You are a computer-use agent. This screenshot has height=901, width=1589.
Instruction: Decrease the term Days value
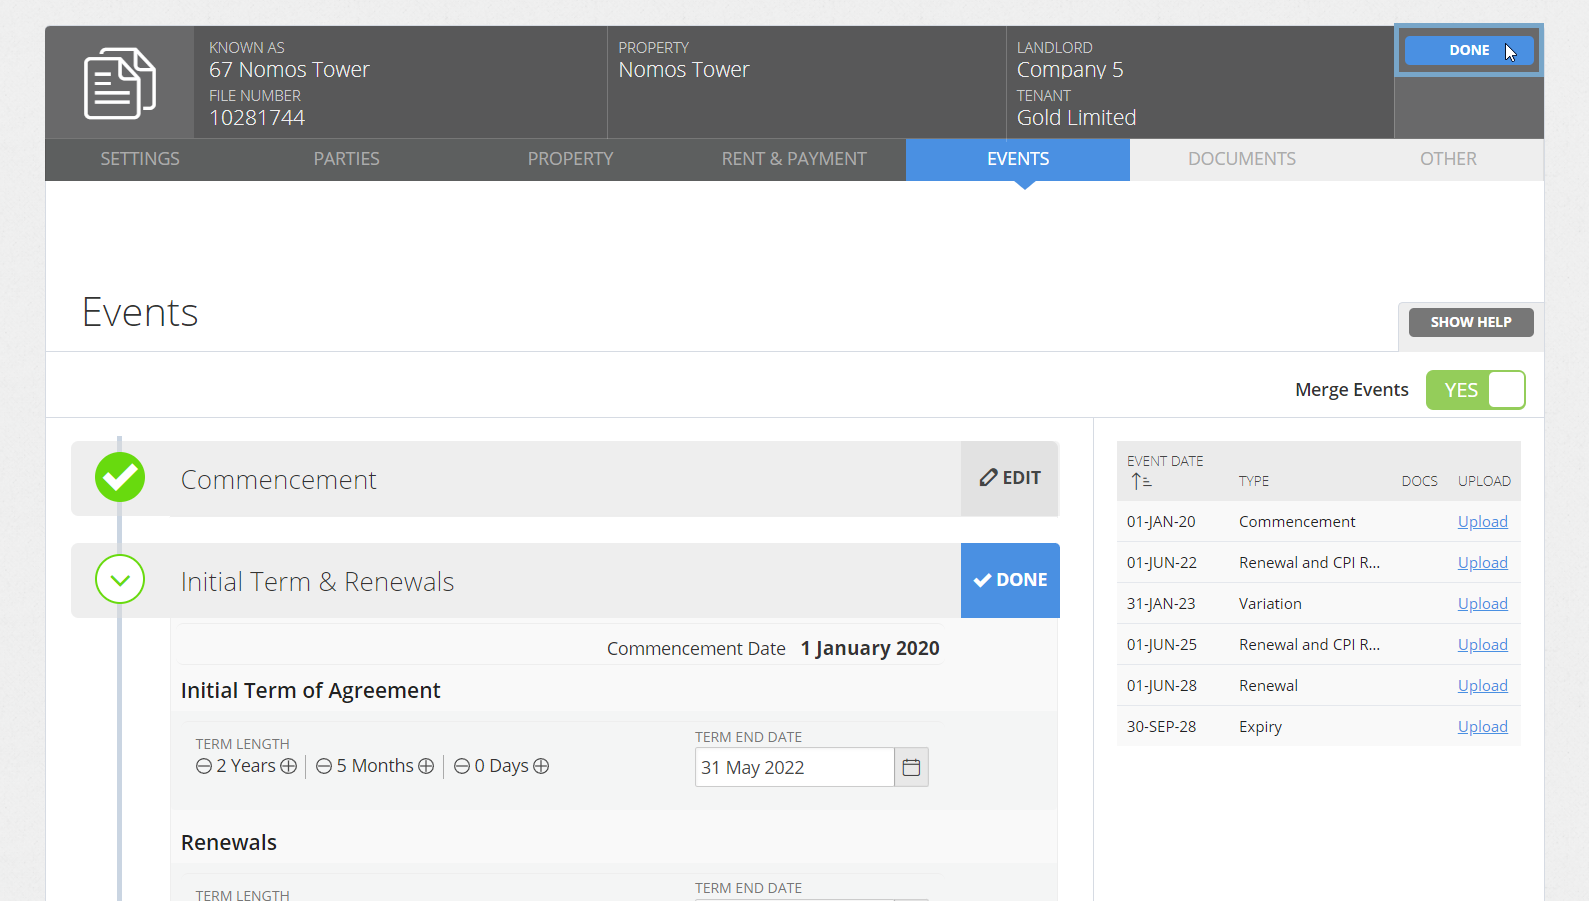462,766
